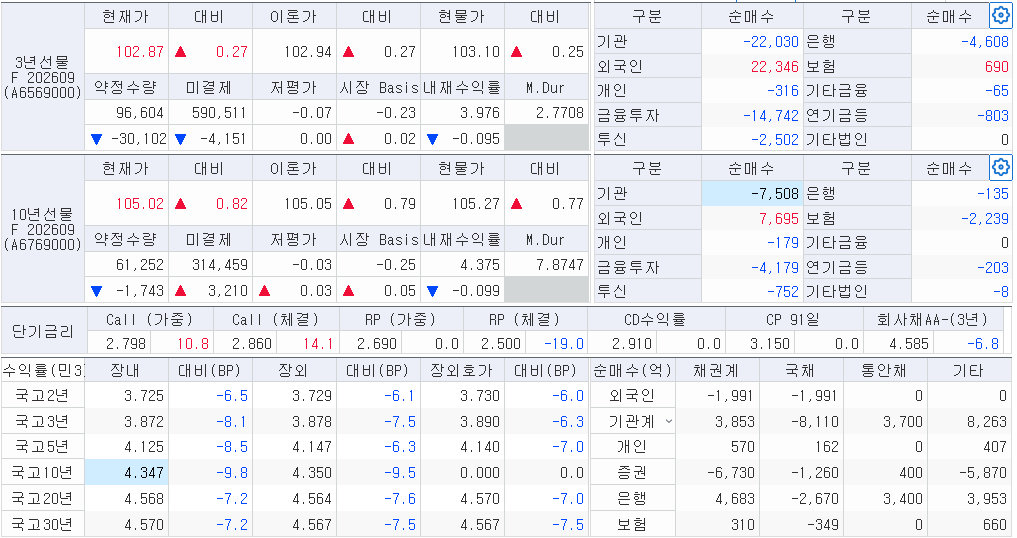Select the 국고2년 row label
This screenshot has height=538, width=1017.
click(42, 396)
